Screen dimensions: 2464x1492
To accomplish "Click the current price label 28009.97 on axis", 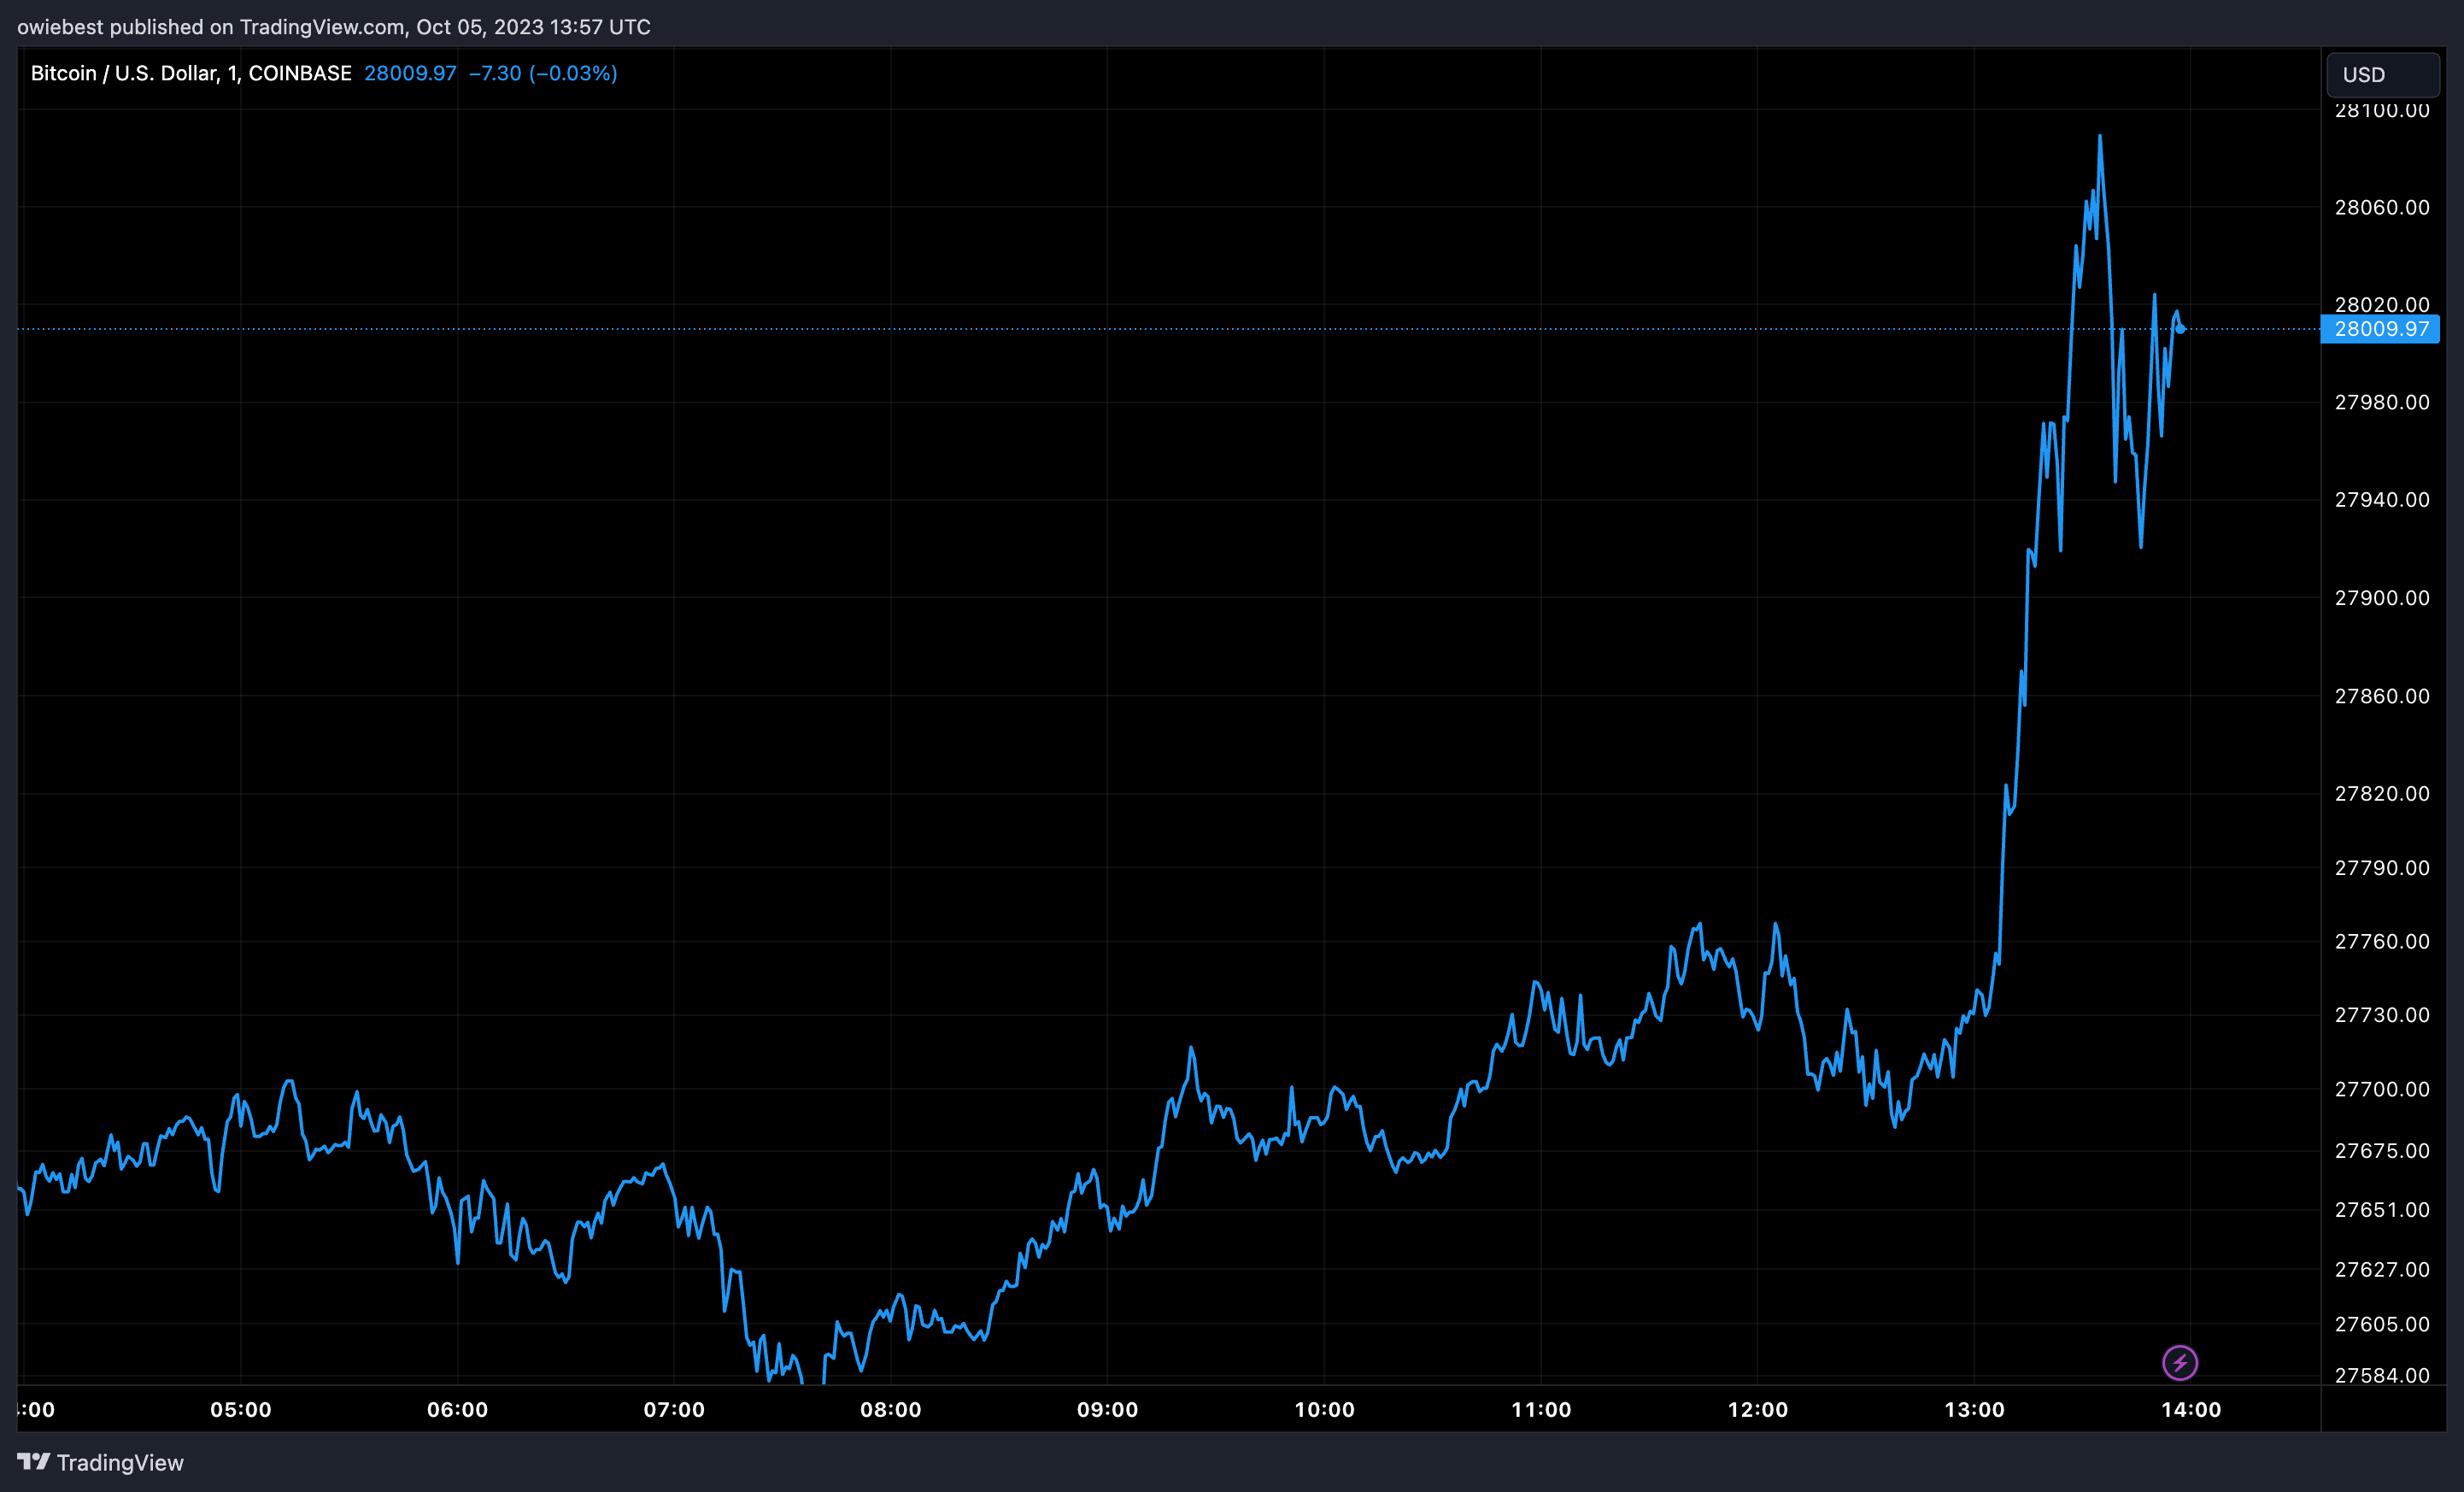I will pyautogui.click(x=2380, y=329).
